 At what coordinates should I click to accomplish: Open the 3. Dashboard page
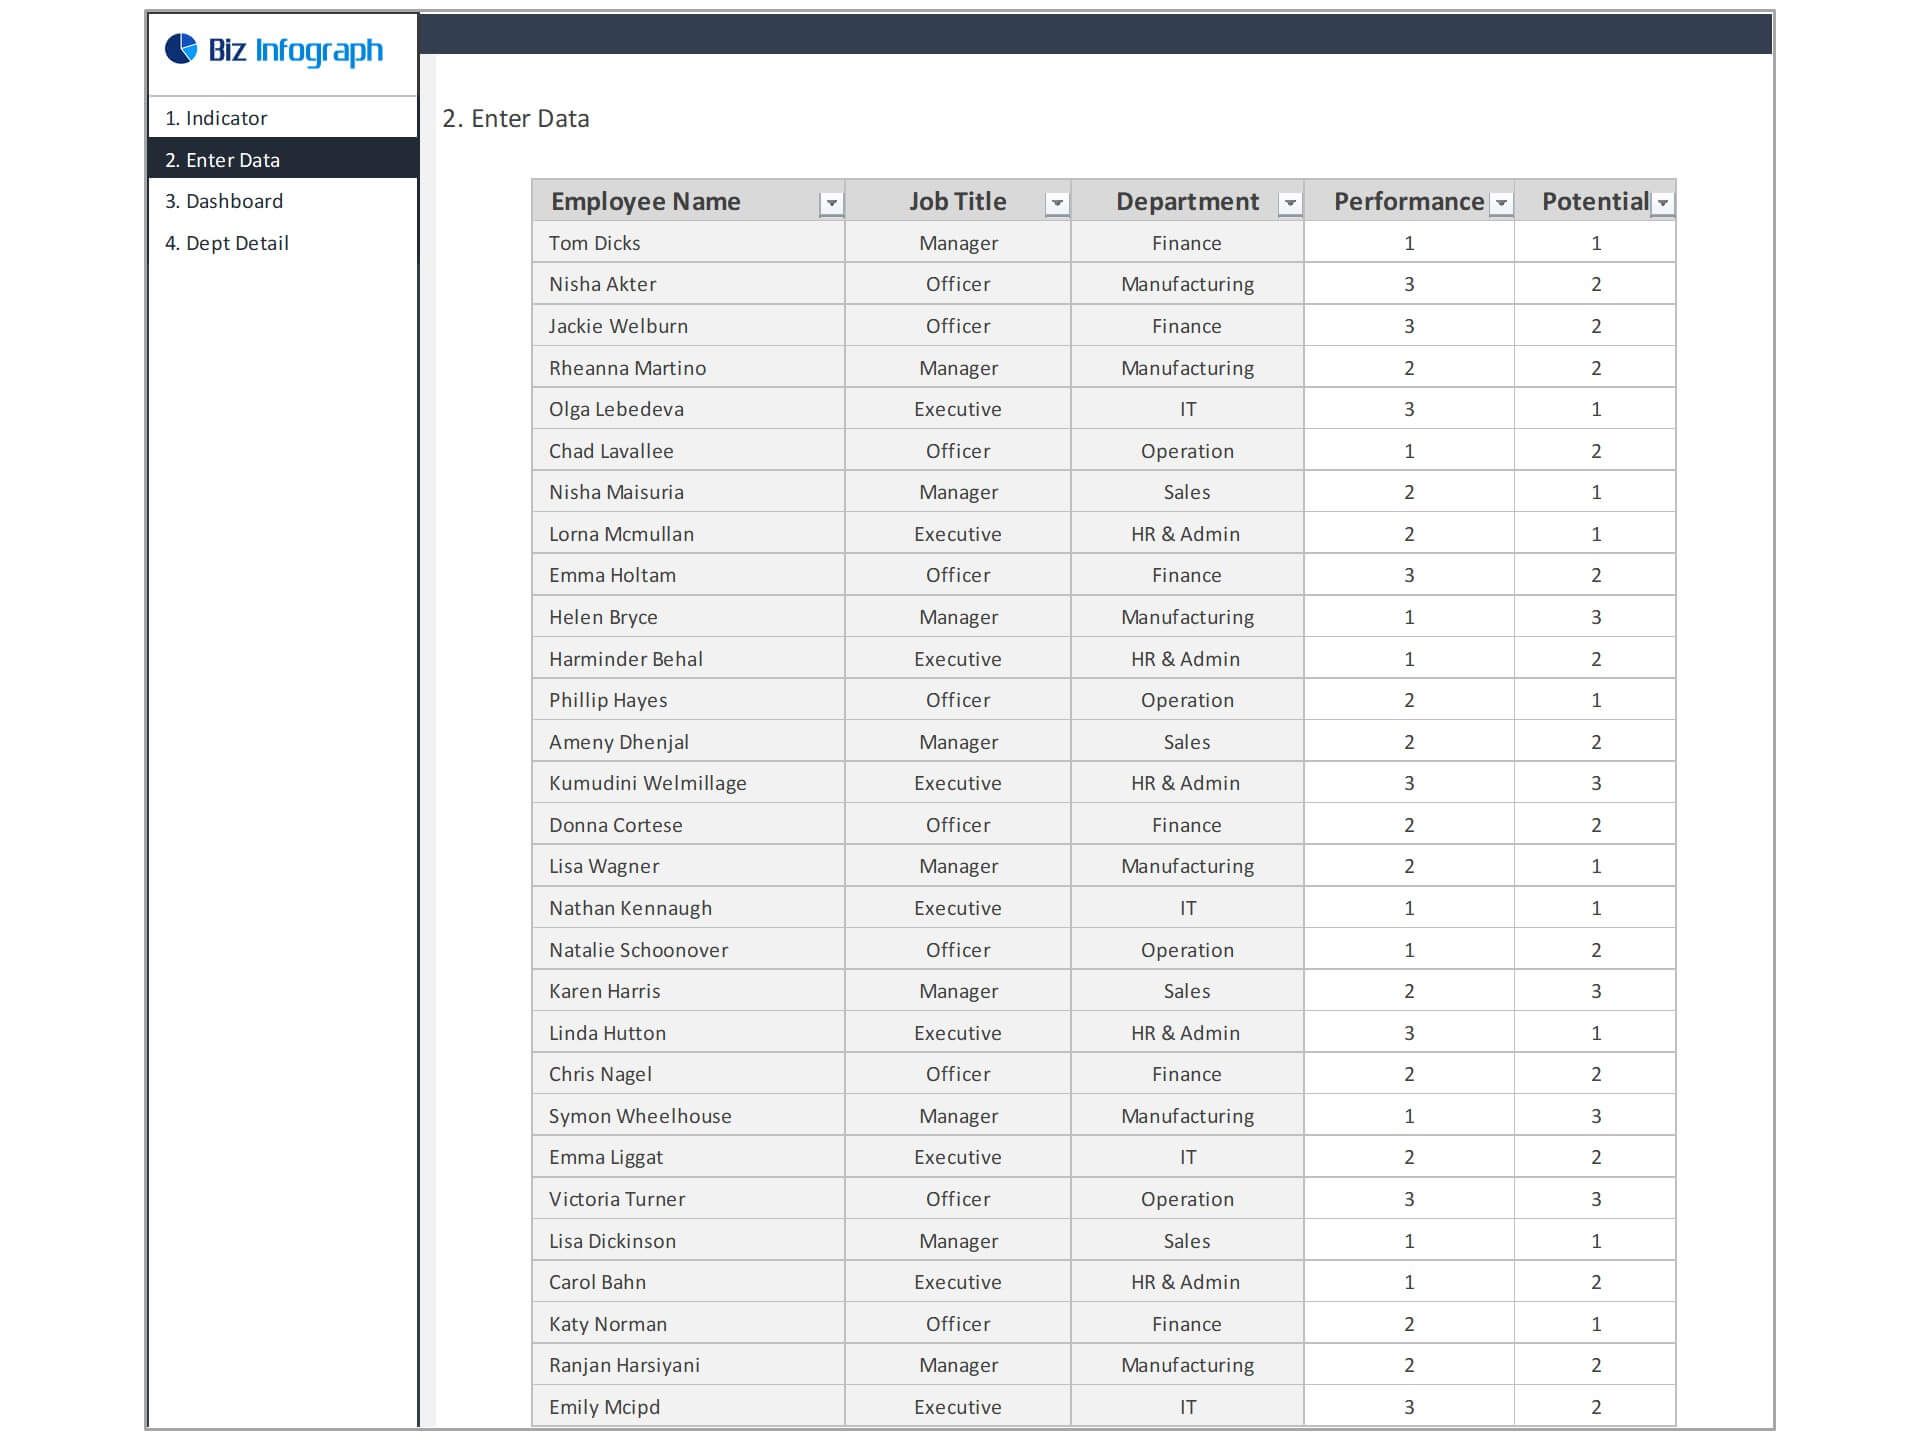point(224,201)
